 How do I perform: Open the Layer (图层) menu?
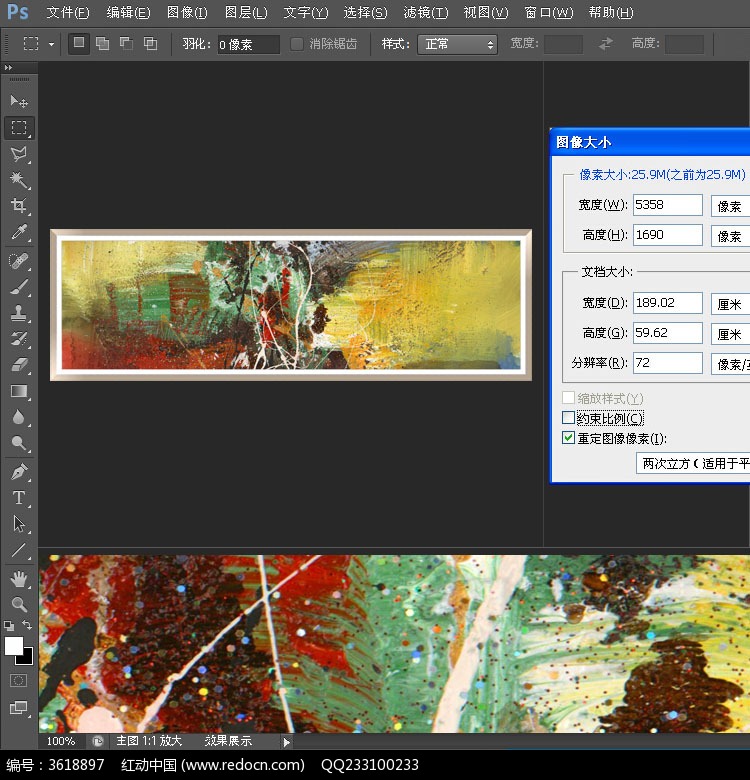coord(246,12)
